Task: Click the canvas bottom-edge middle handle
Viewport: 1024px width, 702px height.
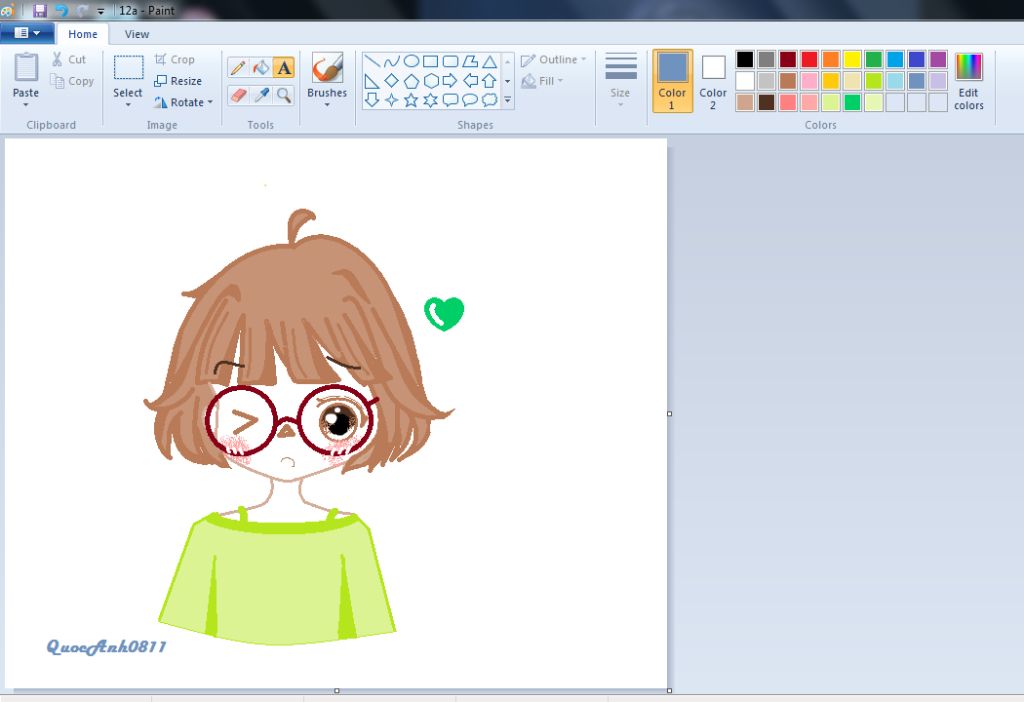Action: (x=336, y=690)
